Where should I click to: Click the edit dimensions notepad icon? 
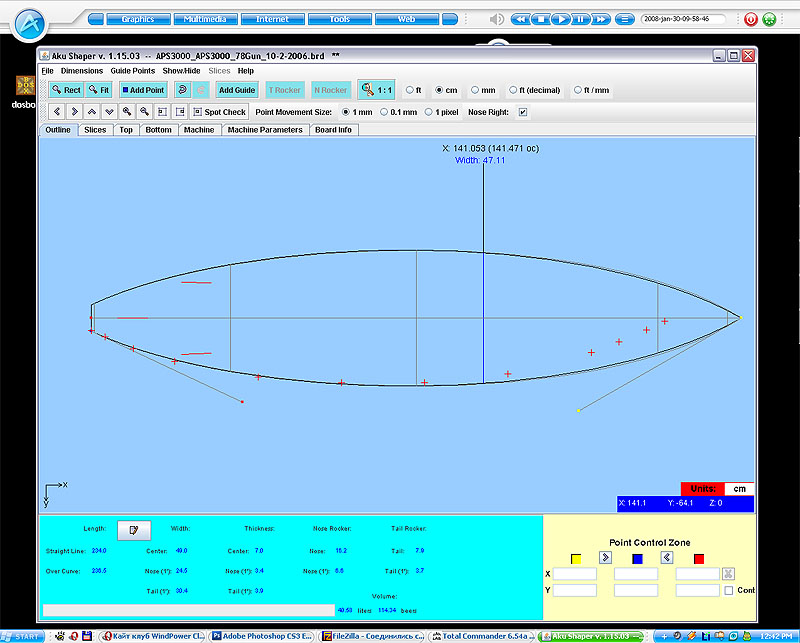pyautogui.click(x=134, y=528)
